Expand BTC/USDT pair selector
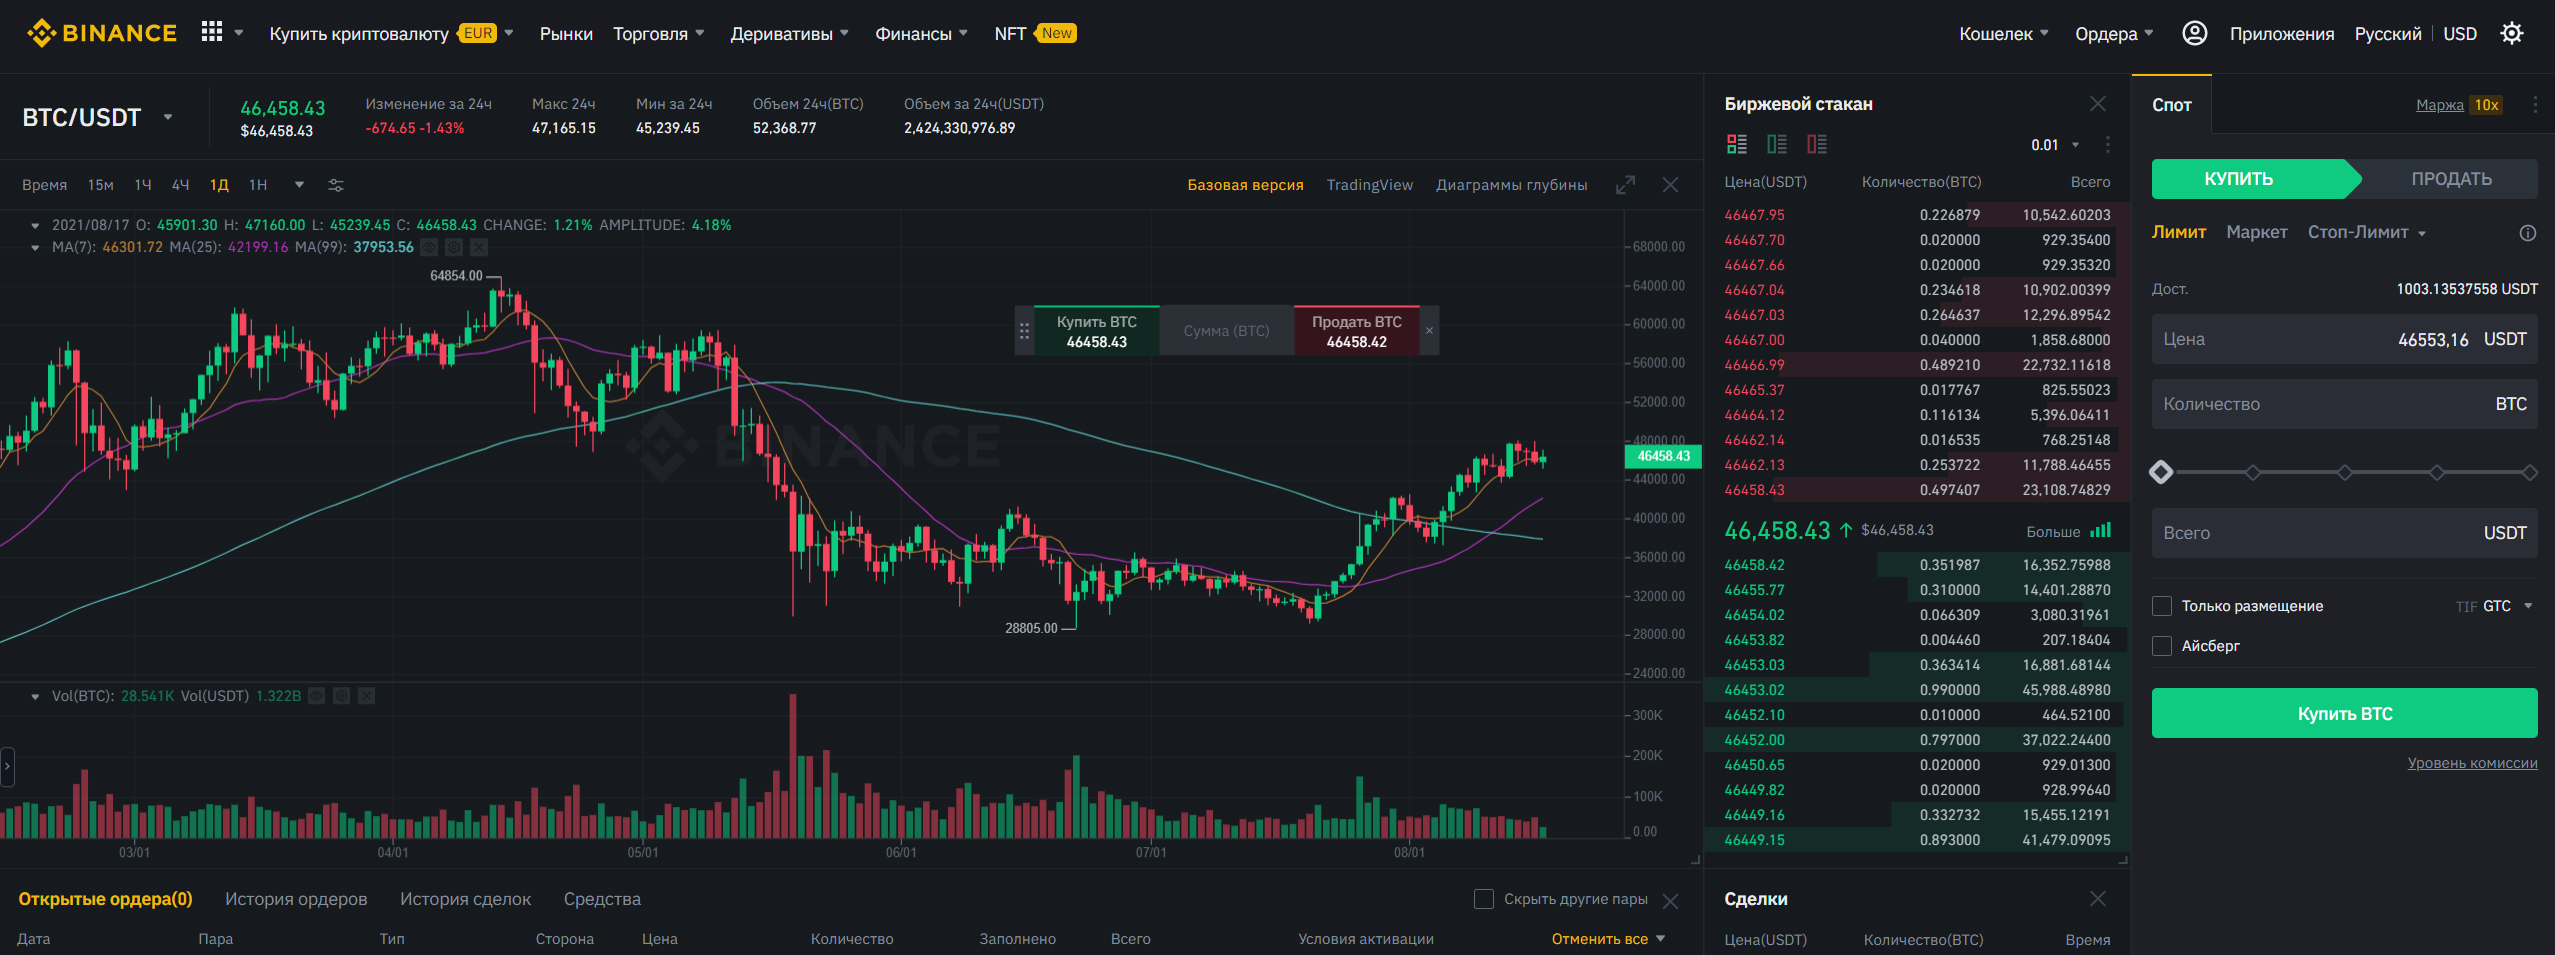Screen dimensions: 2555x955 click(x=168, y=117)
